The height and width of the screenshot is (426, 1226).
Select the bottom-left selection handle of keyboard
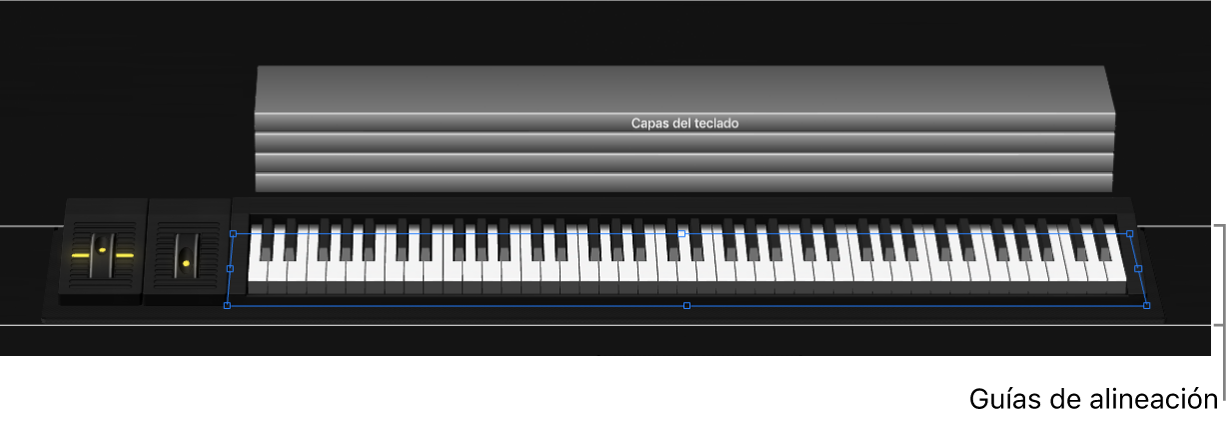click(x=227, y=305)
